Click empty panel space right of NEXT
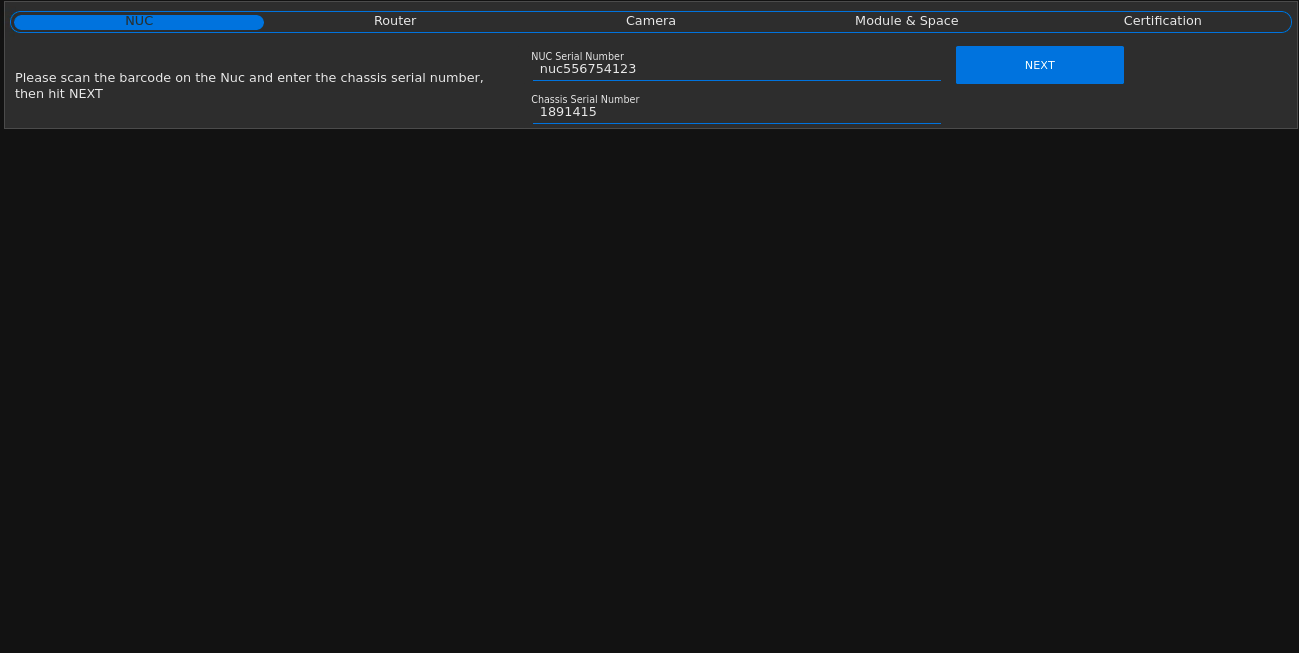 (1210, 90)
